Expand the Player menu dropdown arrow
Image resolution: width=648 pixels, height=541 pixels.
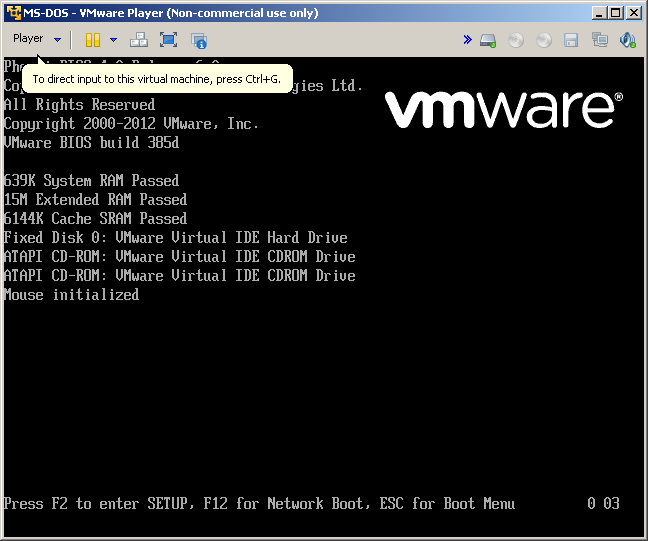[57, 40]
